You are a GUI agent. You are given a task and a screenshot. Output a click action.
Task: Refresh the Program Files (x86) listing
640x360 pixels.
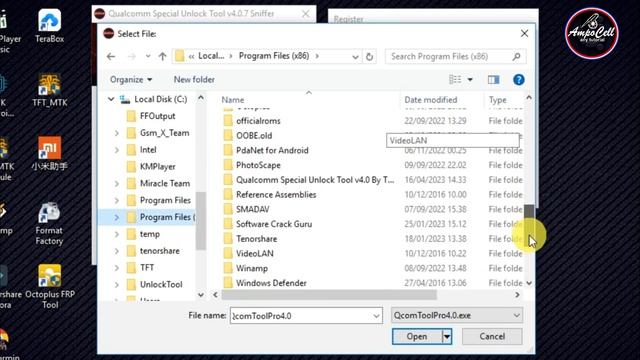point(369,57)
